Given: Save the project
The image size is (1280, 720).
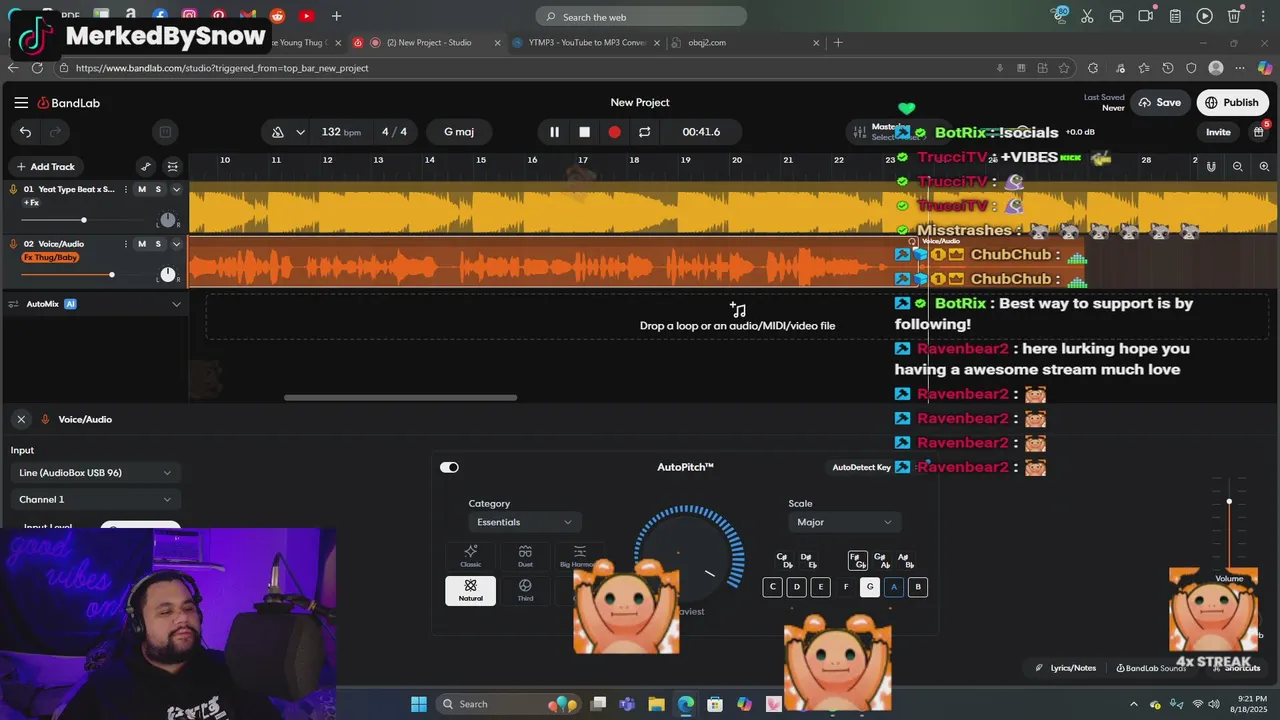Looking at the screenshot, I should pyautogui.click(x=1160, y=103).
